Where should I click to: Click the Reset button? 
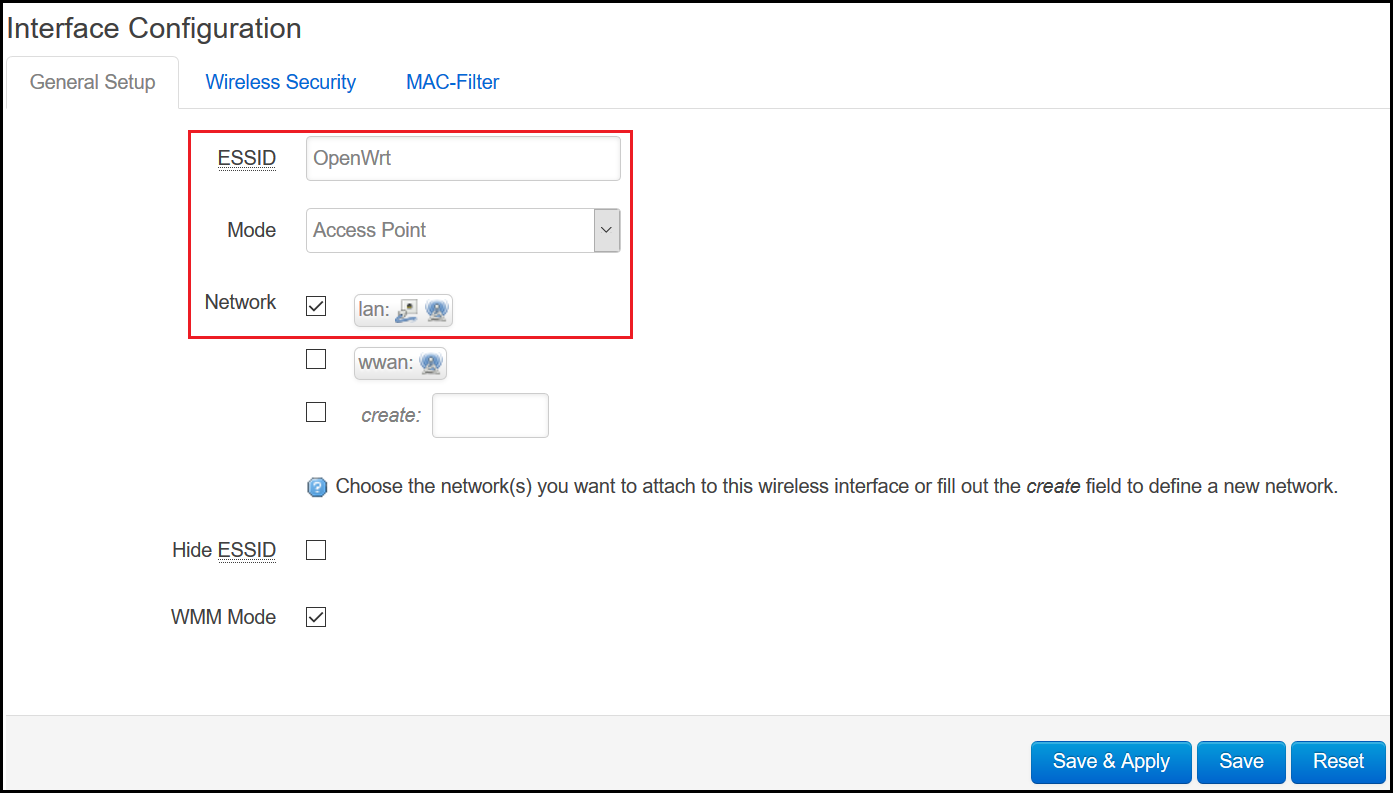[x=1338, y=762]
